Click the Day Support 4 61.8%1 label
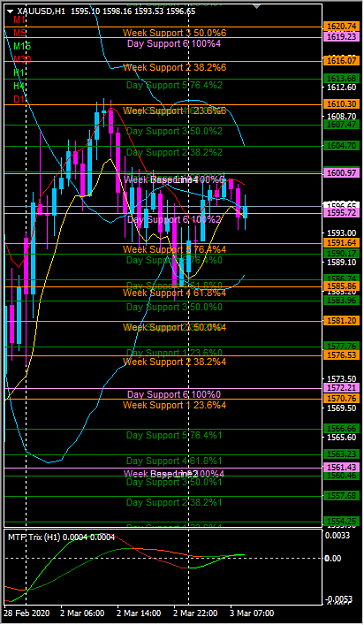The width and height of the screenshot is (364, 625). [x=174, y=461]
